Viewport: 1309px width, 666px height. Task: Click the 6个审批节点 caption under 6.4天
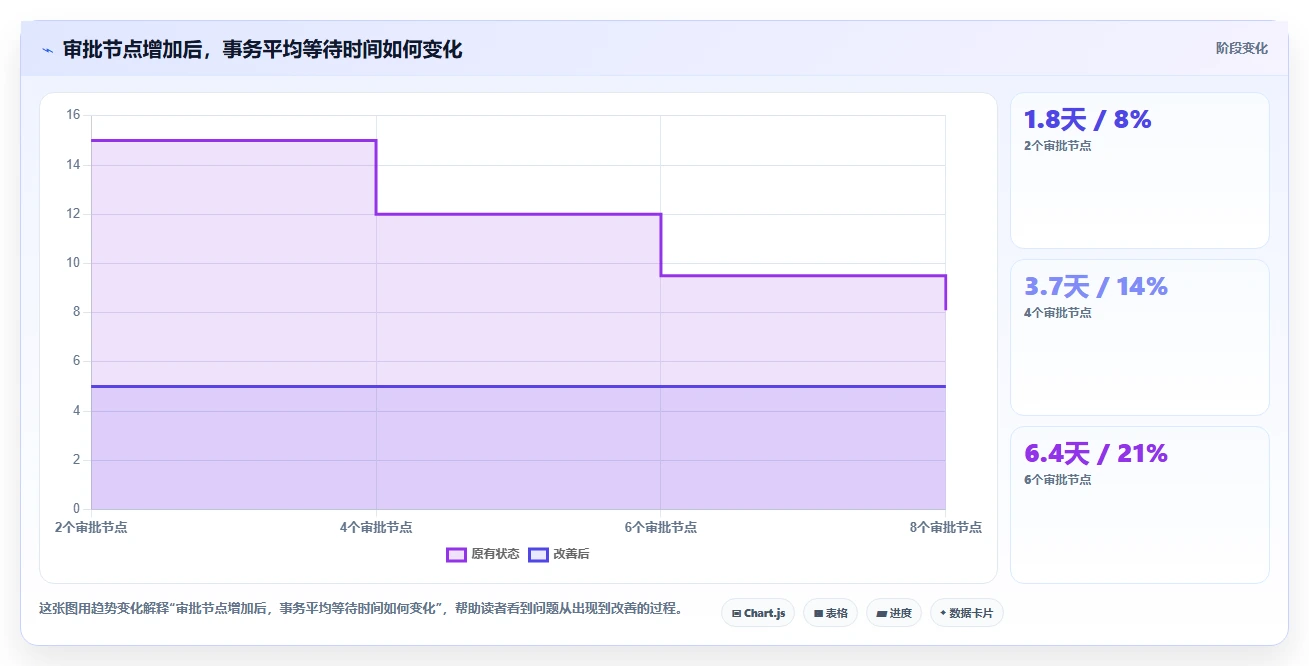(1058, 480)
